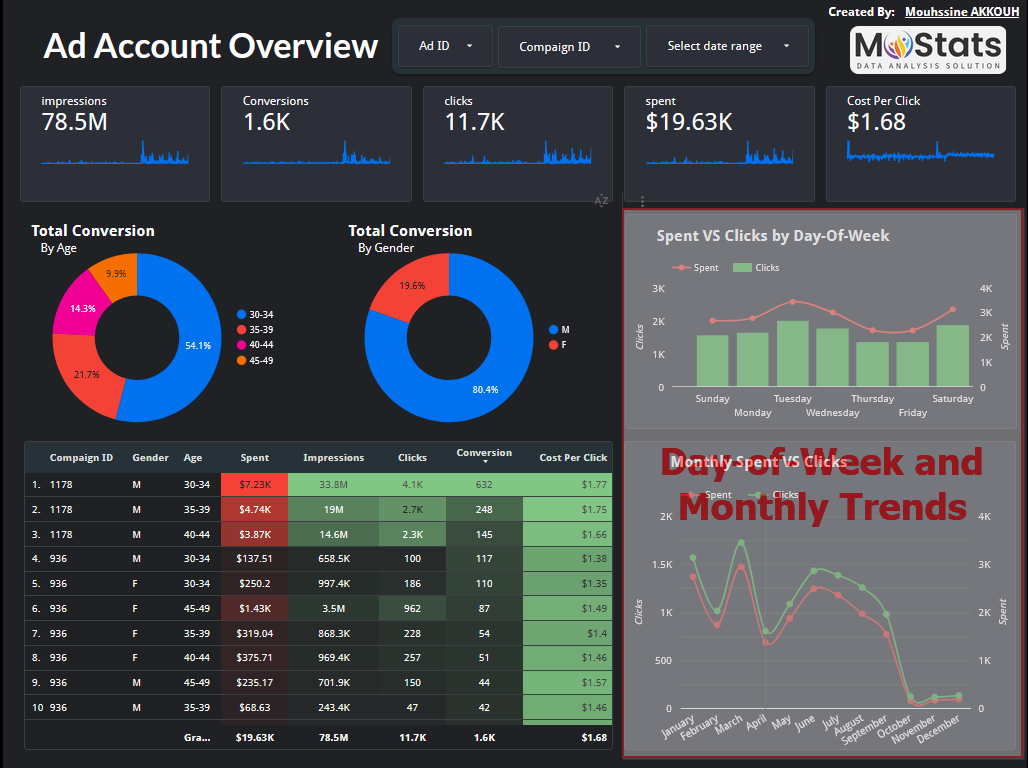Open the three-dot more options menu

[x=643, y=201]
